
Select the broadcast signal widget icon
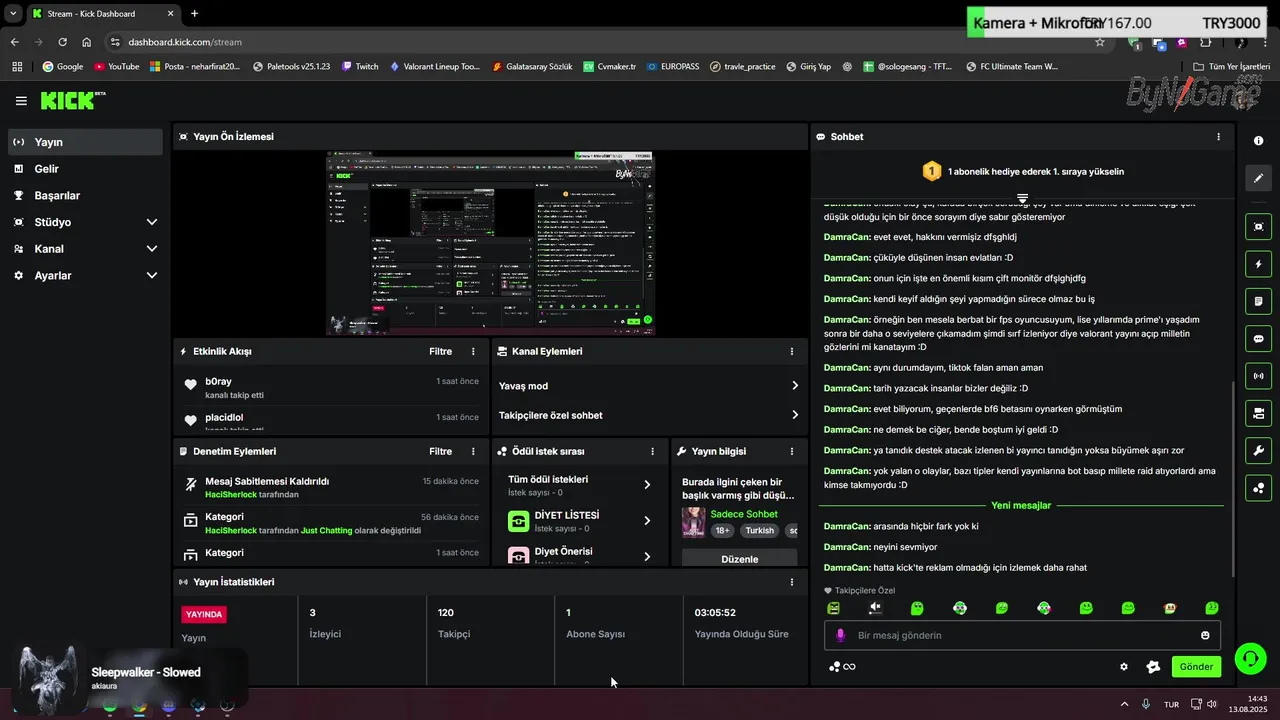click(1258, 376)
